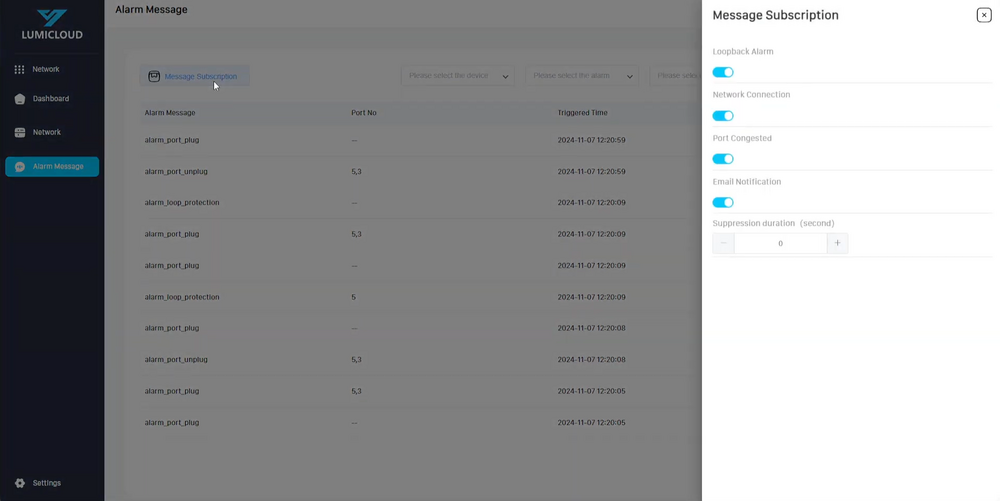
Task: Click the grid icon beside Network
Action: pyautogui.click(x=19, y=69)
